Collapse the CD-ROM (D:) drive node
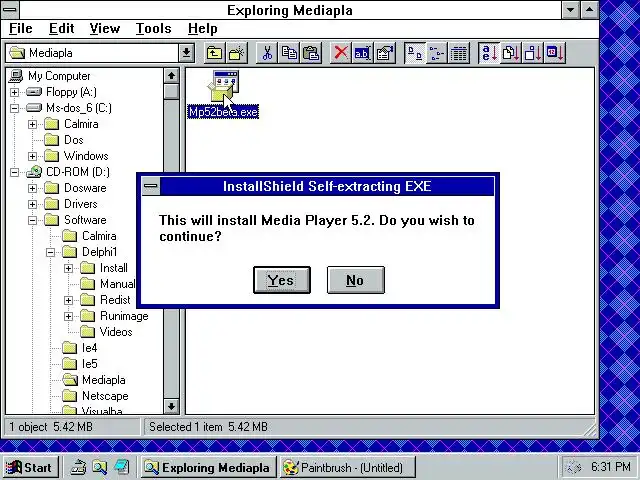This screenshot has height=480, width=640. 14,172
